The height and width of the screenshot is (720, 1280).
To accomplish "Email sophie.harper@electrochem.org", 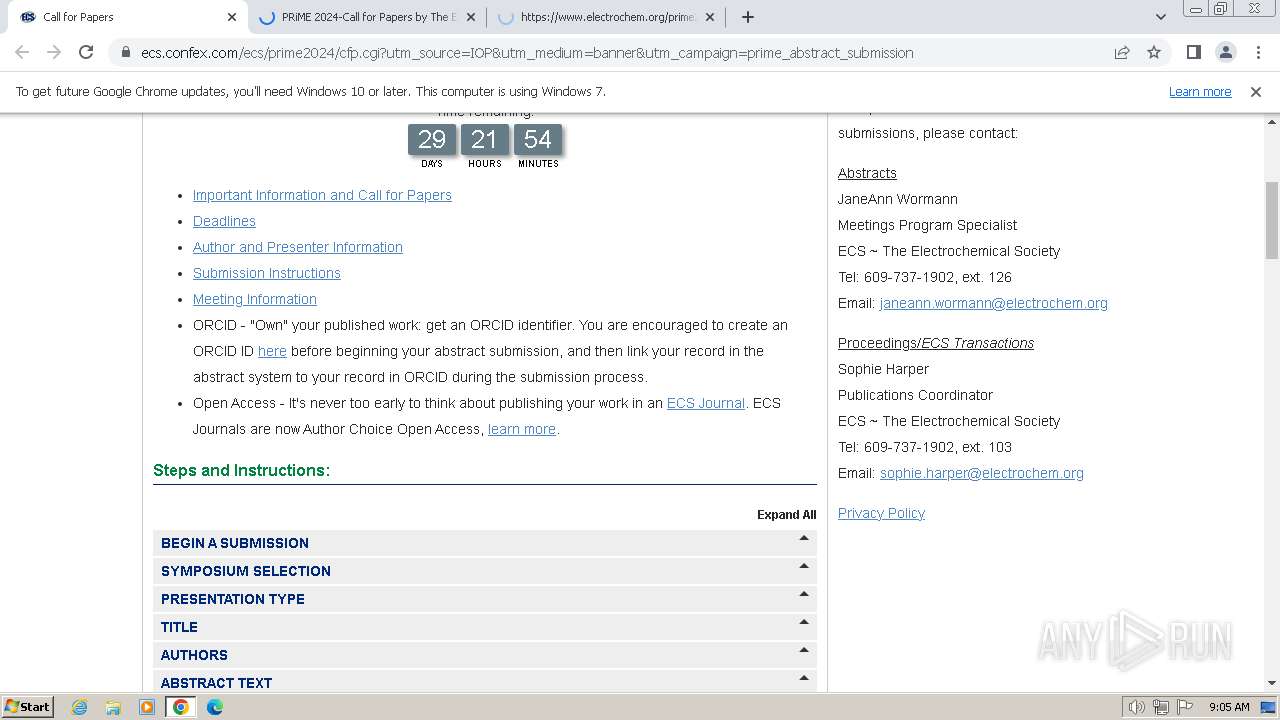I will click(x=982, y=473).
